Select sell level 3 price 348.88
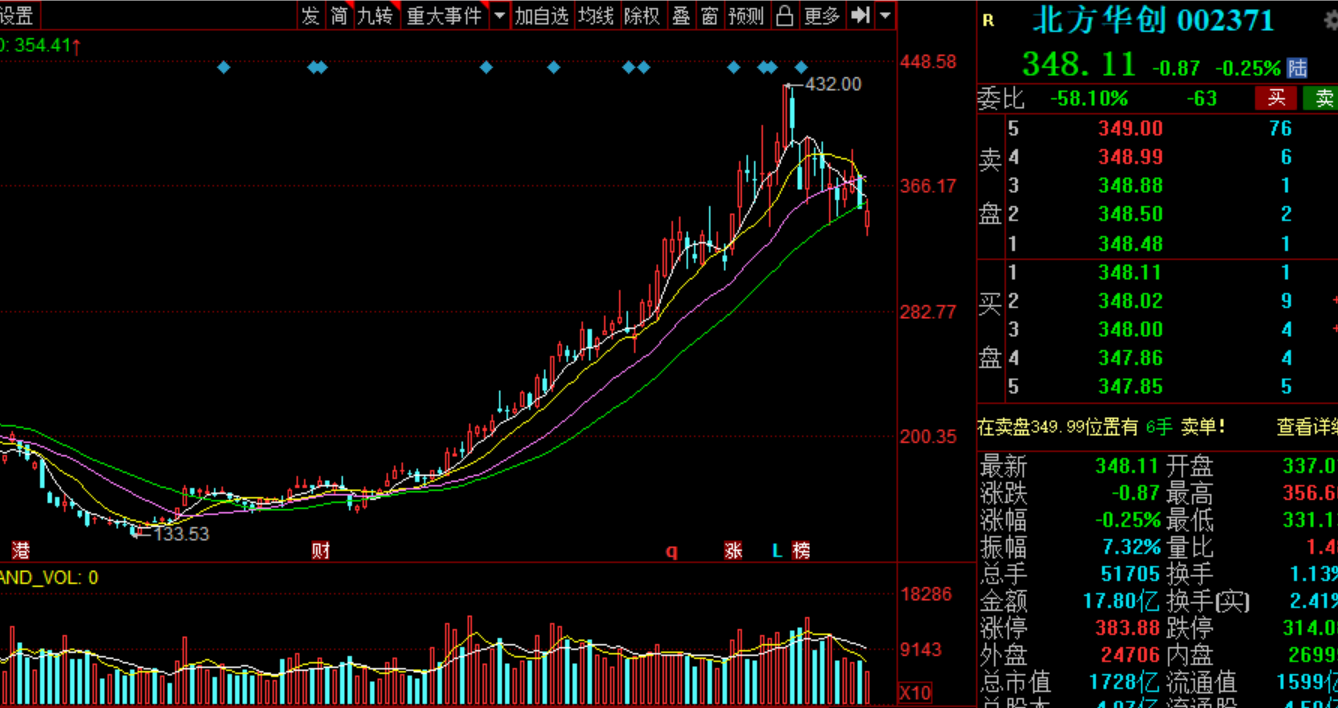Viewport: 1338px width, 708px height. tap(1130, 185)
